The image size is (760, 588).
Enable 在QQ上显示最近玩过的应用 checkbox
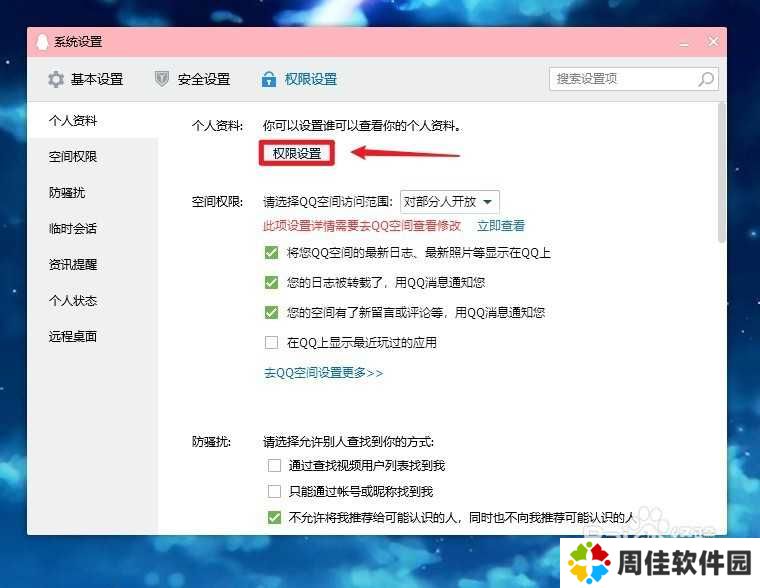click(x=271, y=343)
